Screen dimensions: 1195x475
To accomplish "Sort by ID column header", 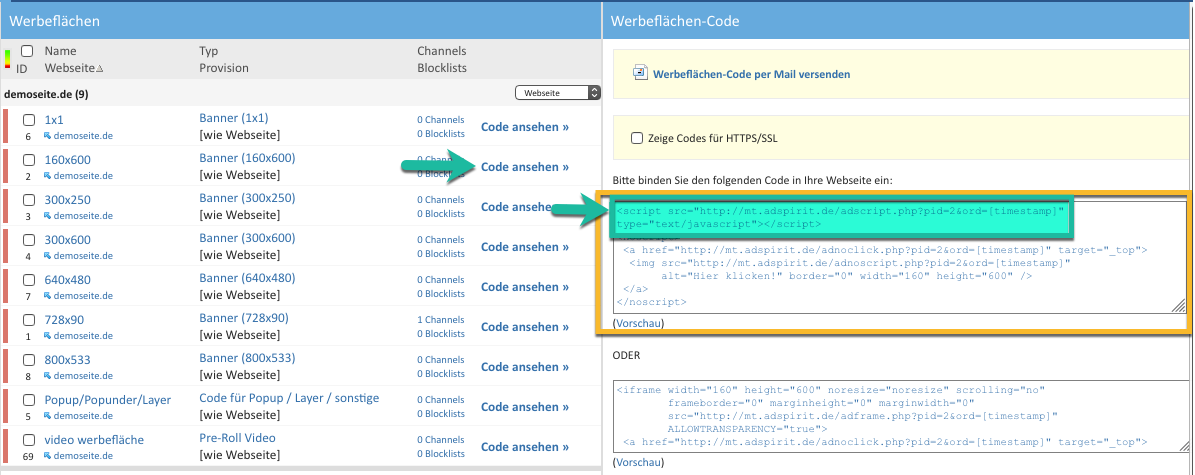I will tap(21, 69).
